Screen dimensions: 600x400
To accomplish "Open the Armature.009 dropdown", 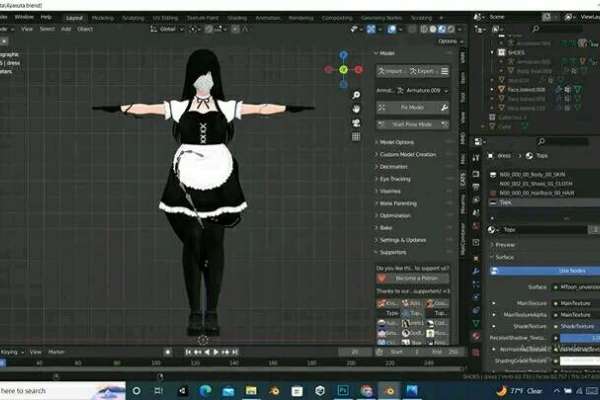I will 422,91.
